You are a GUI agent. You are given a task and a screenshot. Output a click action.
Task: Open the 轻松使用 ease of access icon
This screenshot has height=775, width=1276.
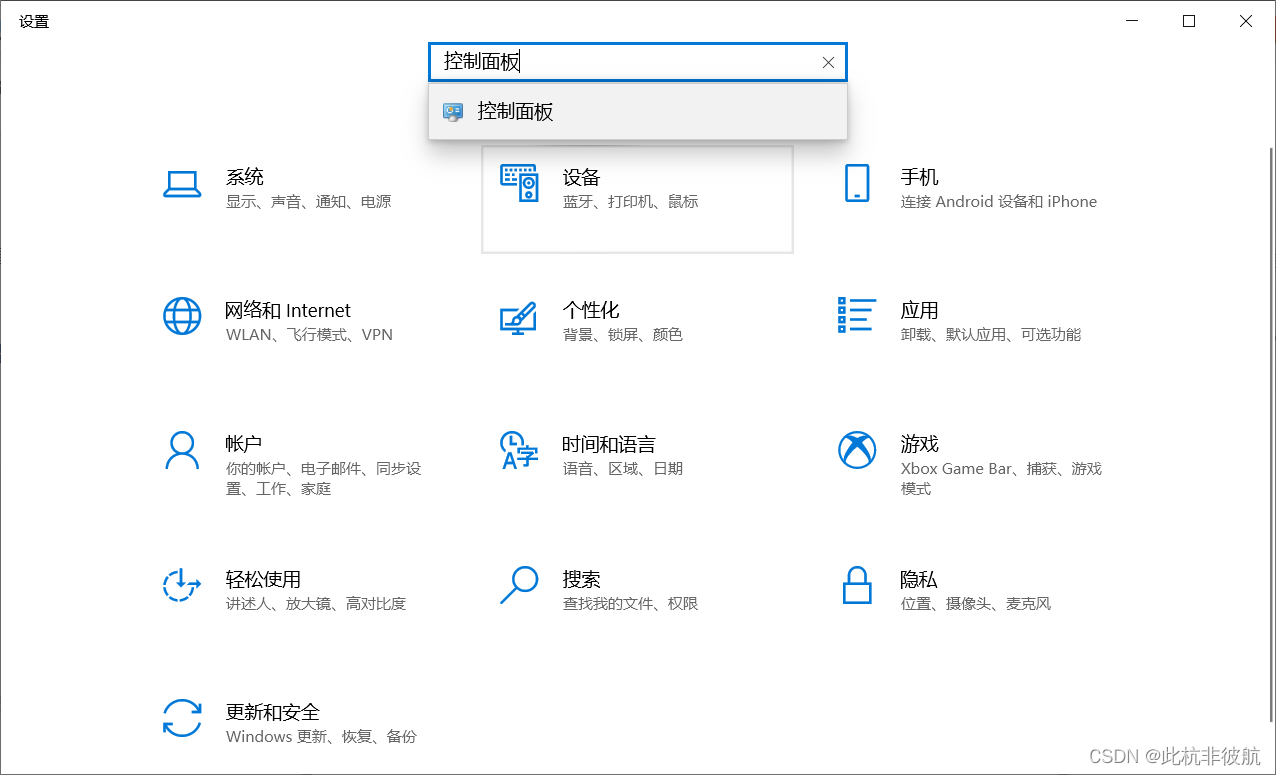pos(182,585)
